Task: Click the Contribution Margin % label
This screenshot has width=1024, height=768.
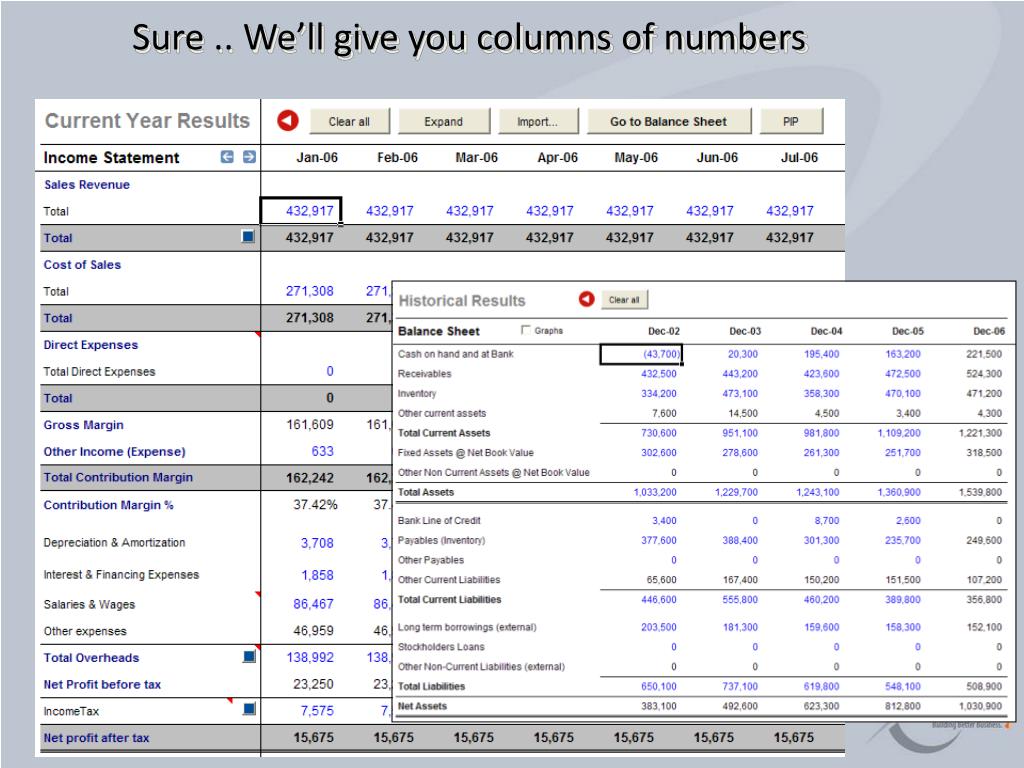Action: coord(108,505)
